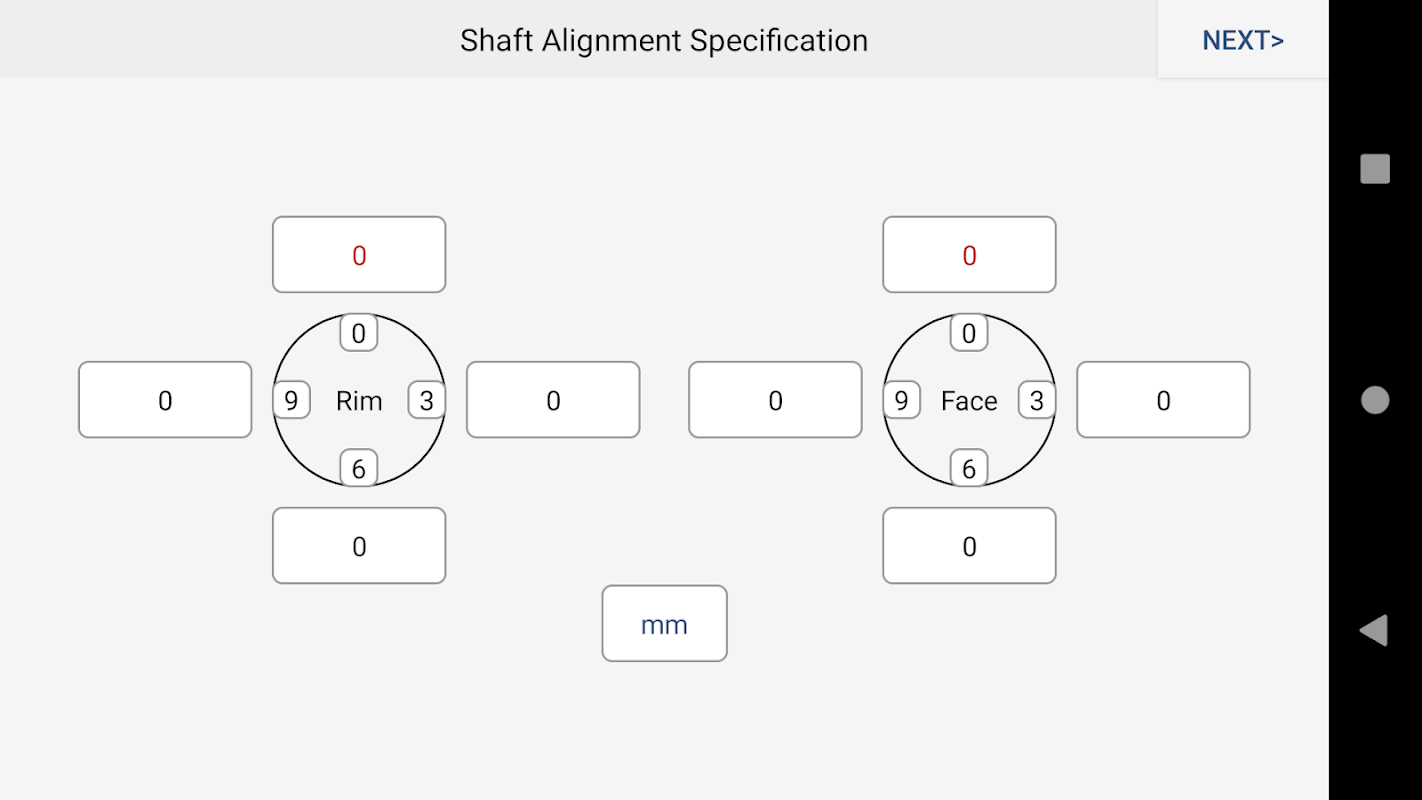Viewport: 1422px width, 800px height.
Task: Tap the red top value field above Rim
Action: point(359,255)
